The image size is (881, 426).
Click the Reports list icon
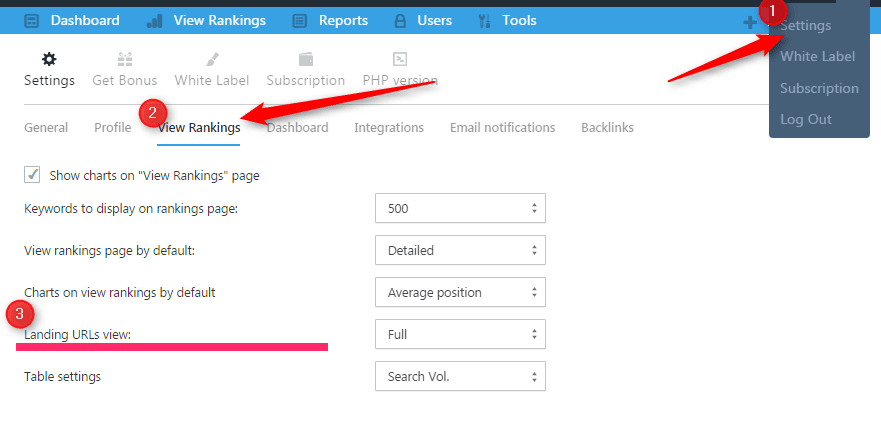[300, 21]
